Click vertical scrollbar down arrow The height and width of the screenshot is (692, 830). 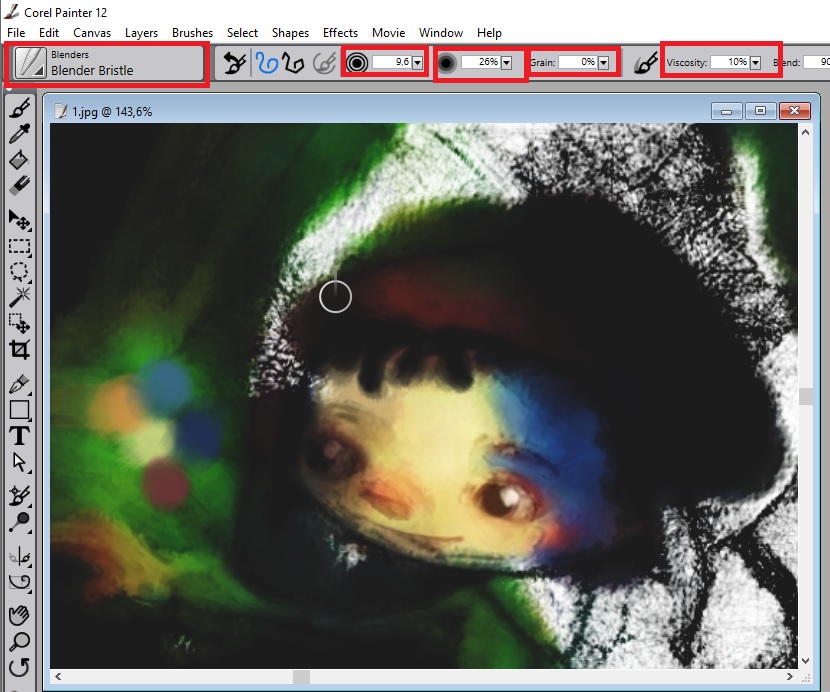click(x=806, y=660)
